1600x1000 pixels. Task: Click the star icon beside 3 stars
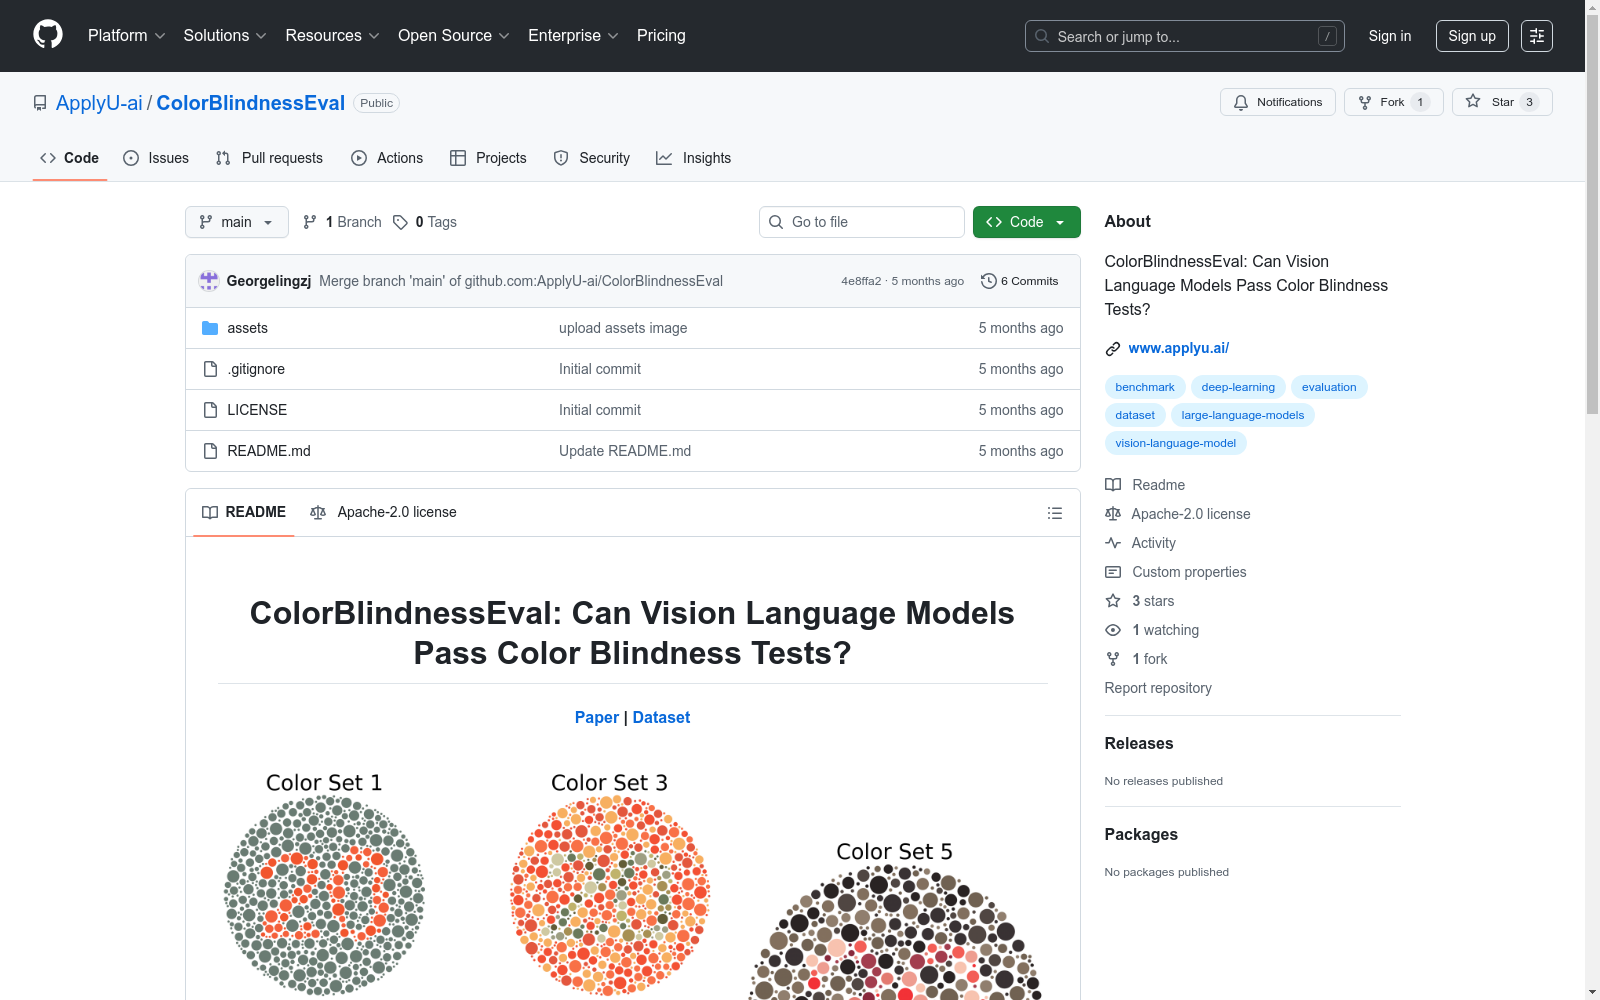click(1113, 601)
